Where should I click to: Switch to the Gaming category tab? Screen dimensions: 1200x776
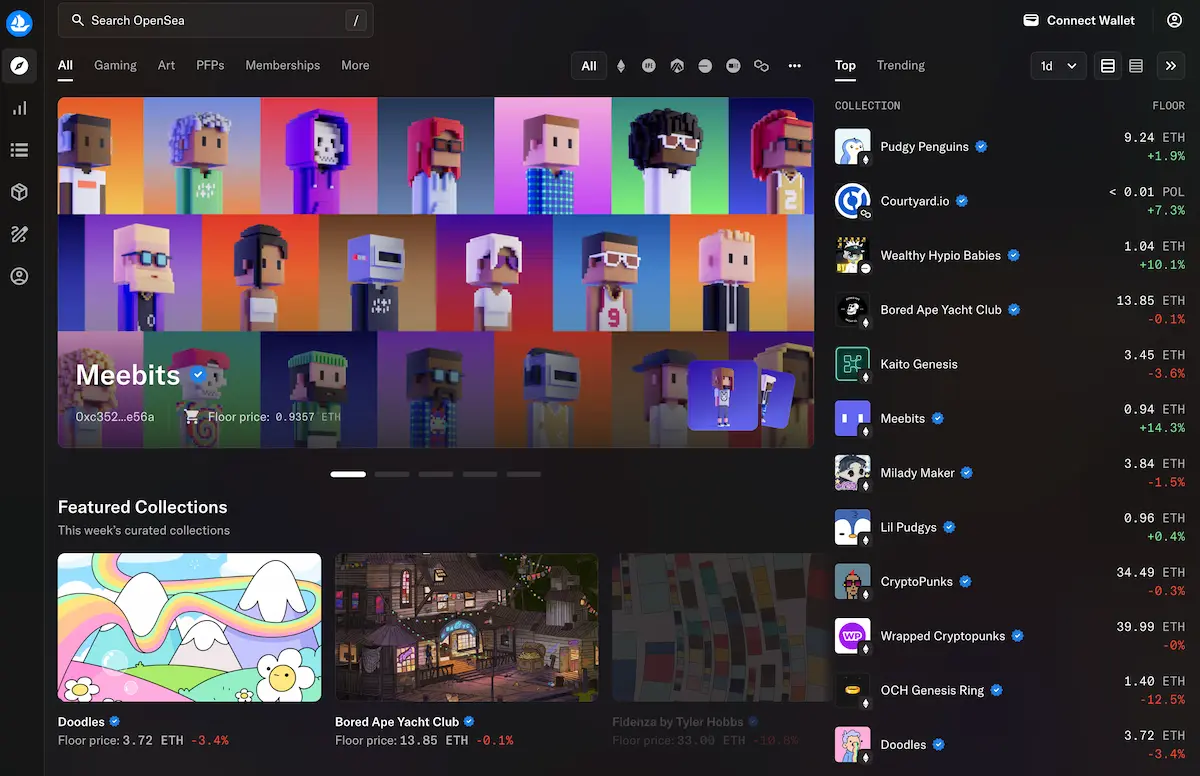tap(115, 66)
